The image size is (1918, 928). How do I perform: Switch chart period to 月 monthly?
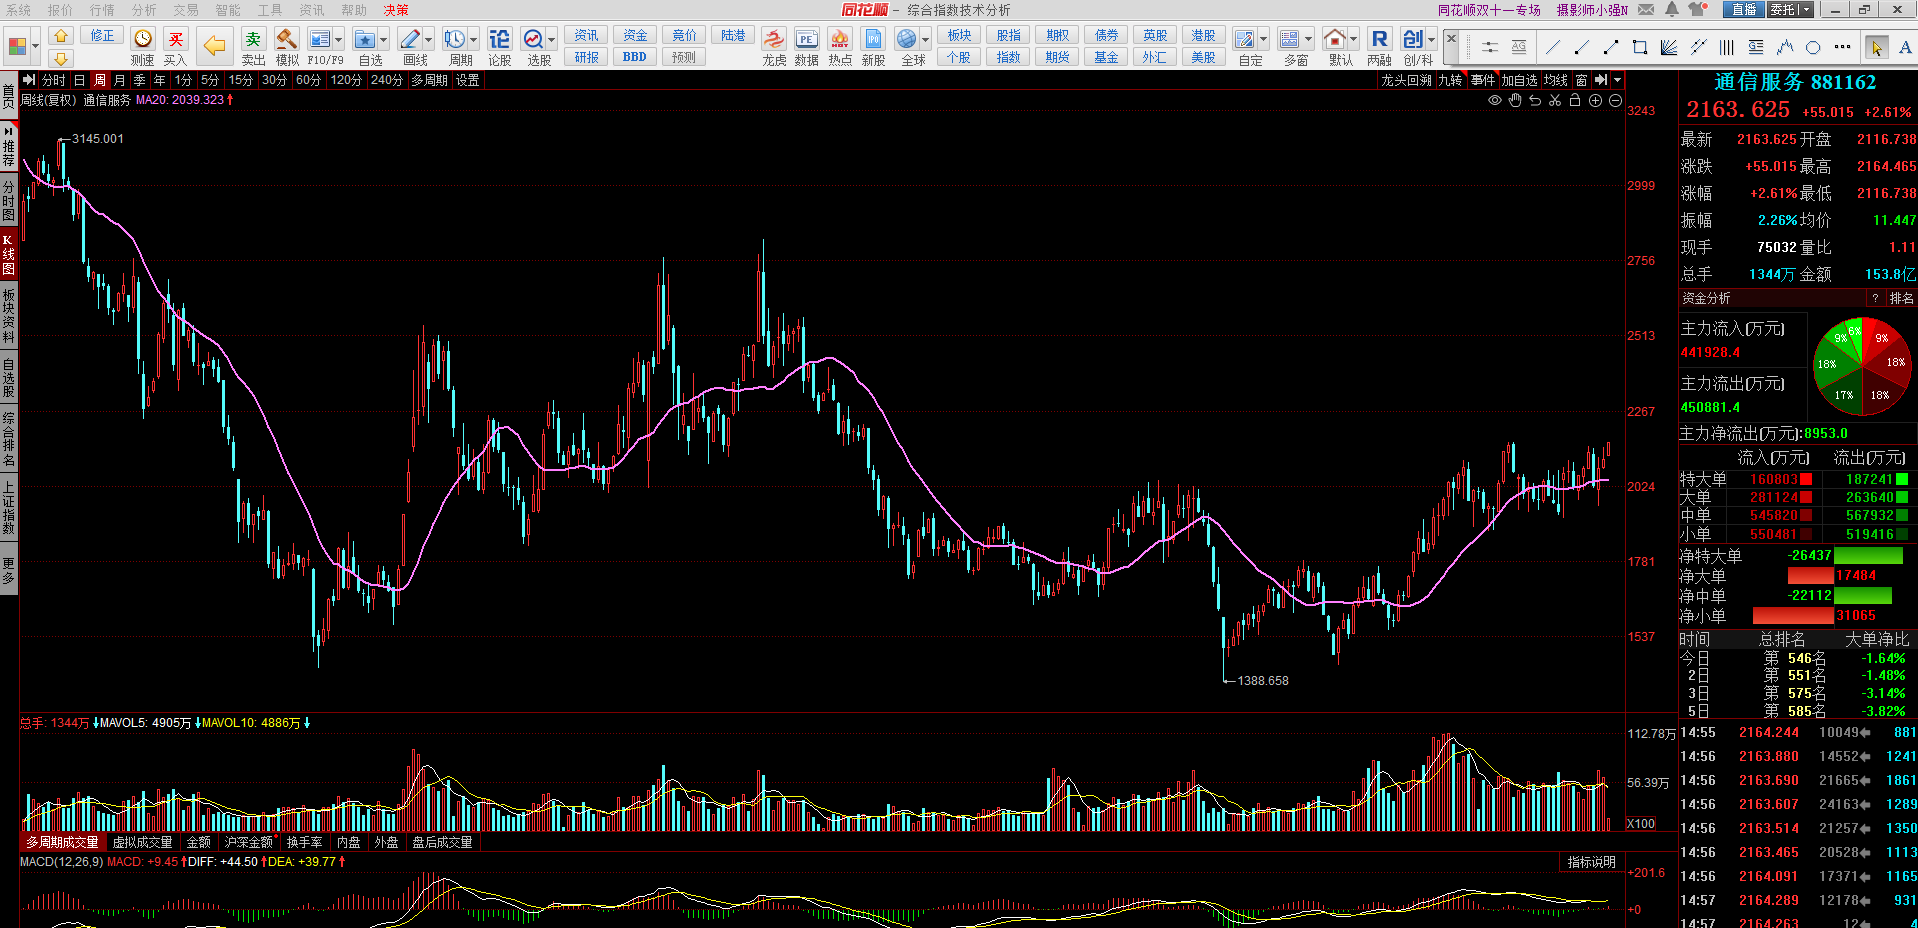point(120,80)
